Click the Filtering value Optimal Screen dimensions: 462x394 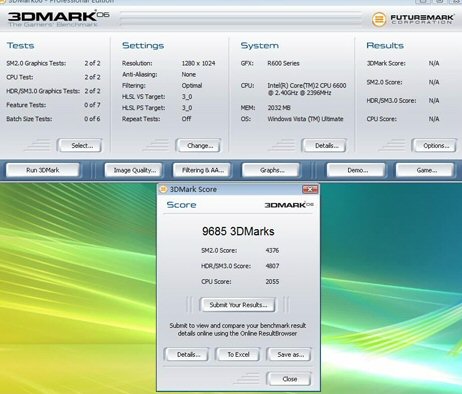[x=192, y=86]
